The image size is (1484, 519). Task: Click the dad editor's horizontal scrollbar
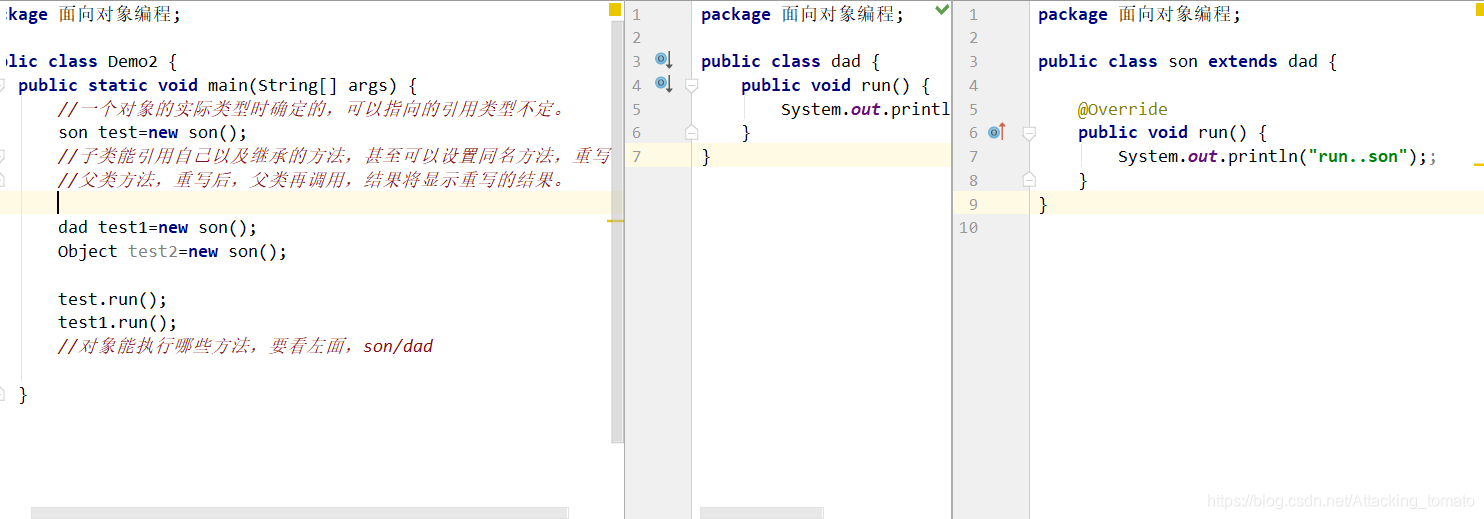762,512
